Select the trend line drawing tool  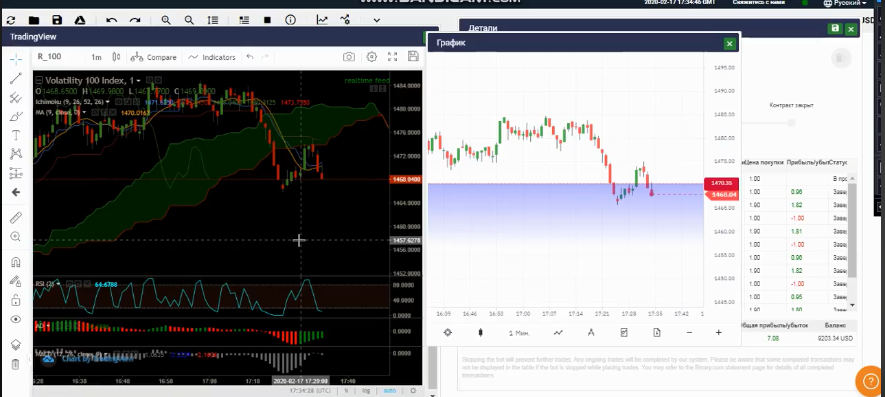(16, 78)
